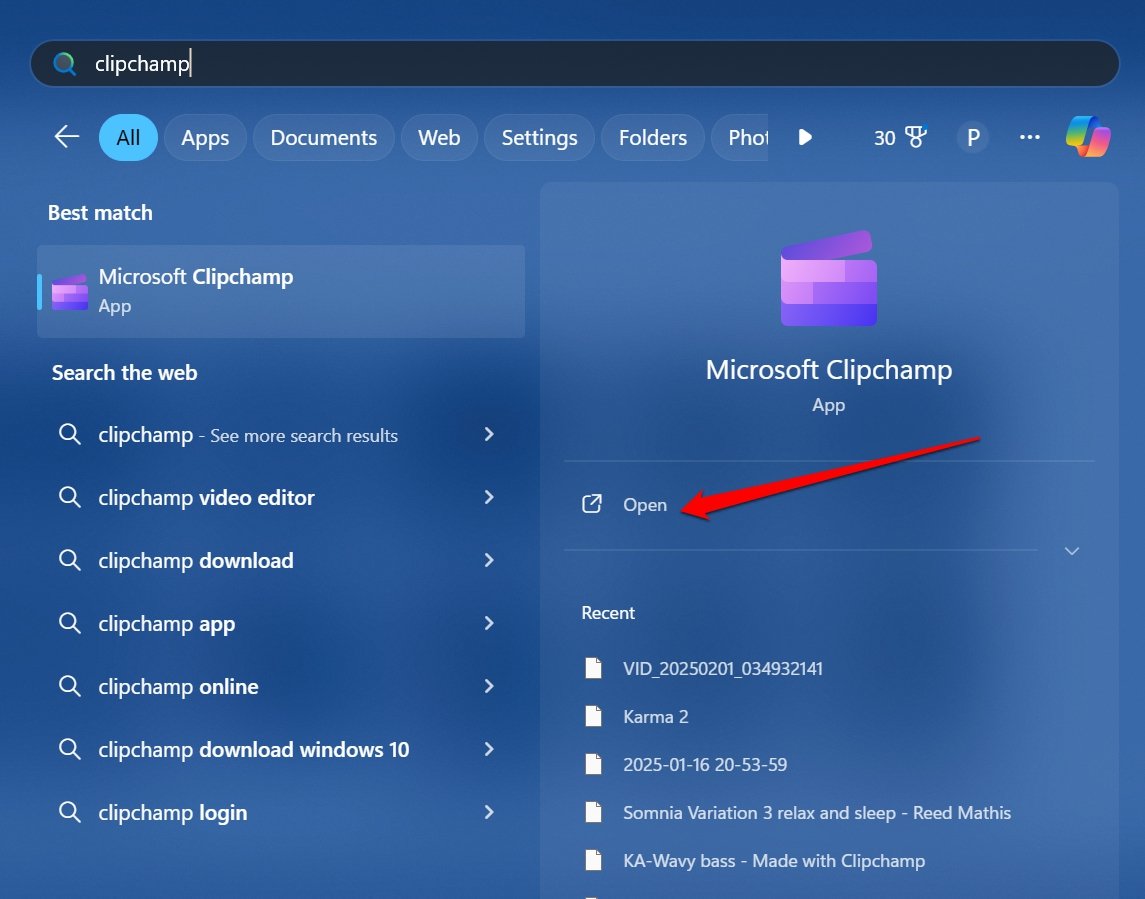Expand arrow for clipchamp video editor

489,497
